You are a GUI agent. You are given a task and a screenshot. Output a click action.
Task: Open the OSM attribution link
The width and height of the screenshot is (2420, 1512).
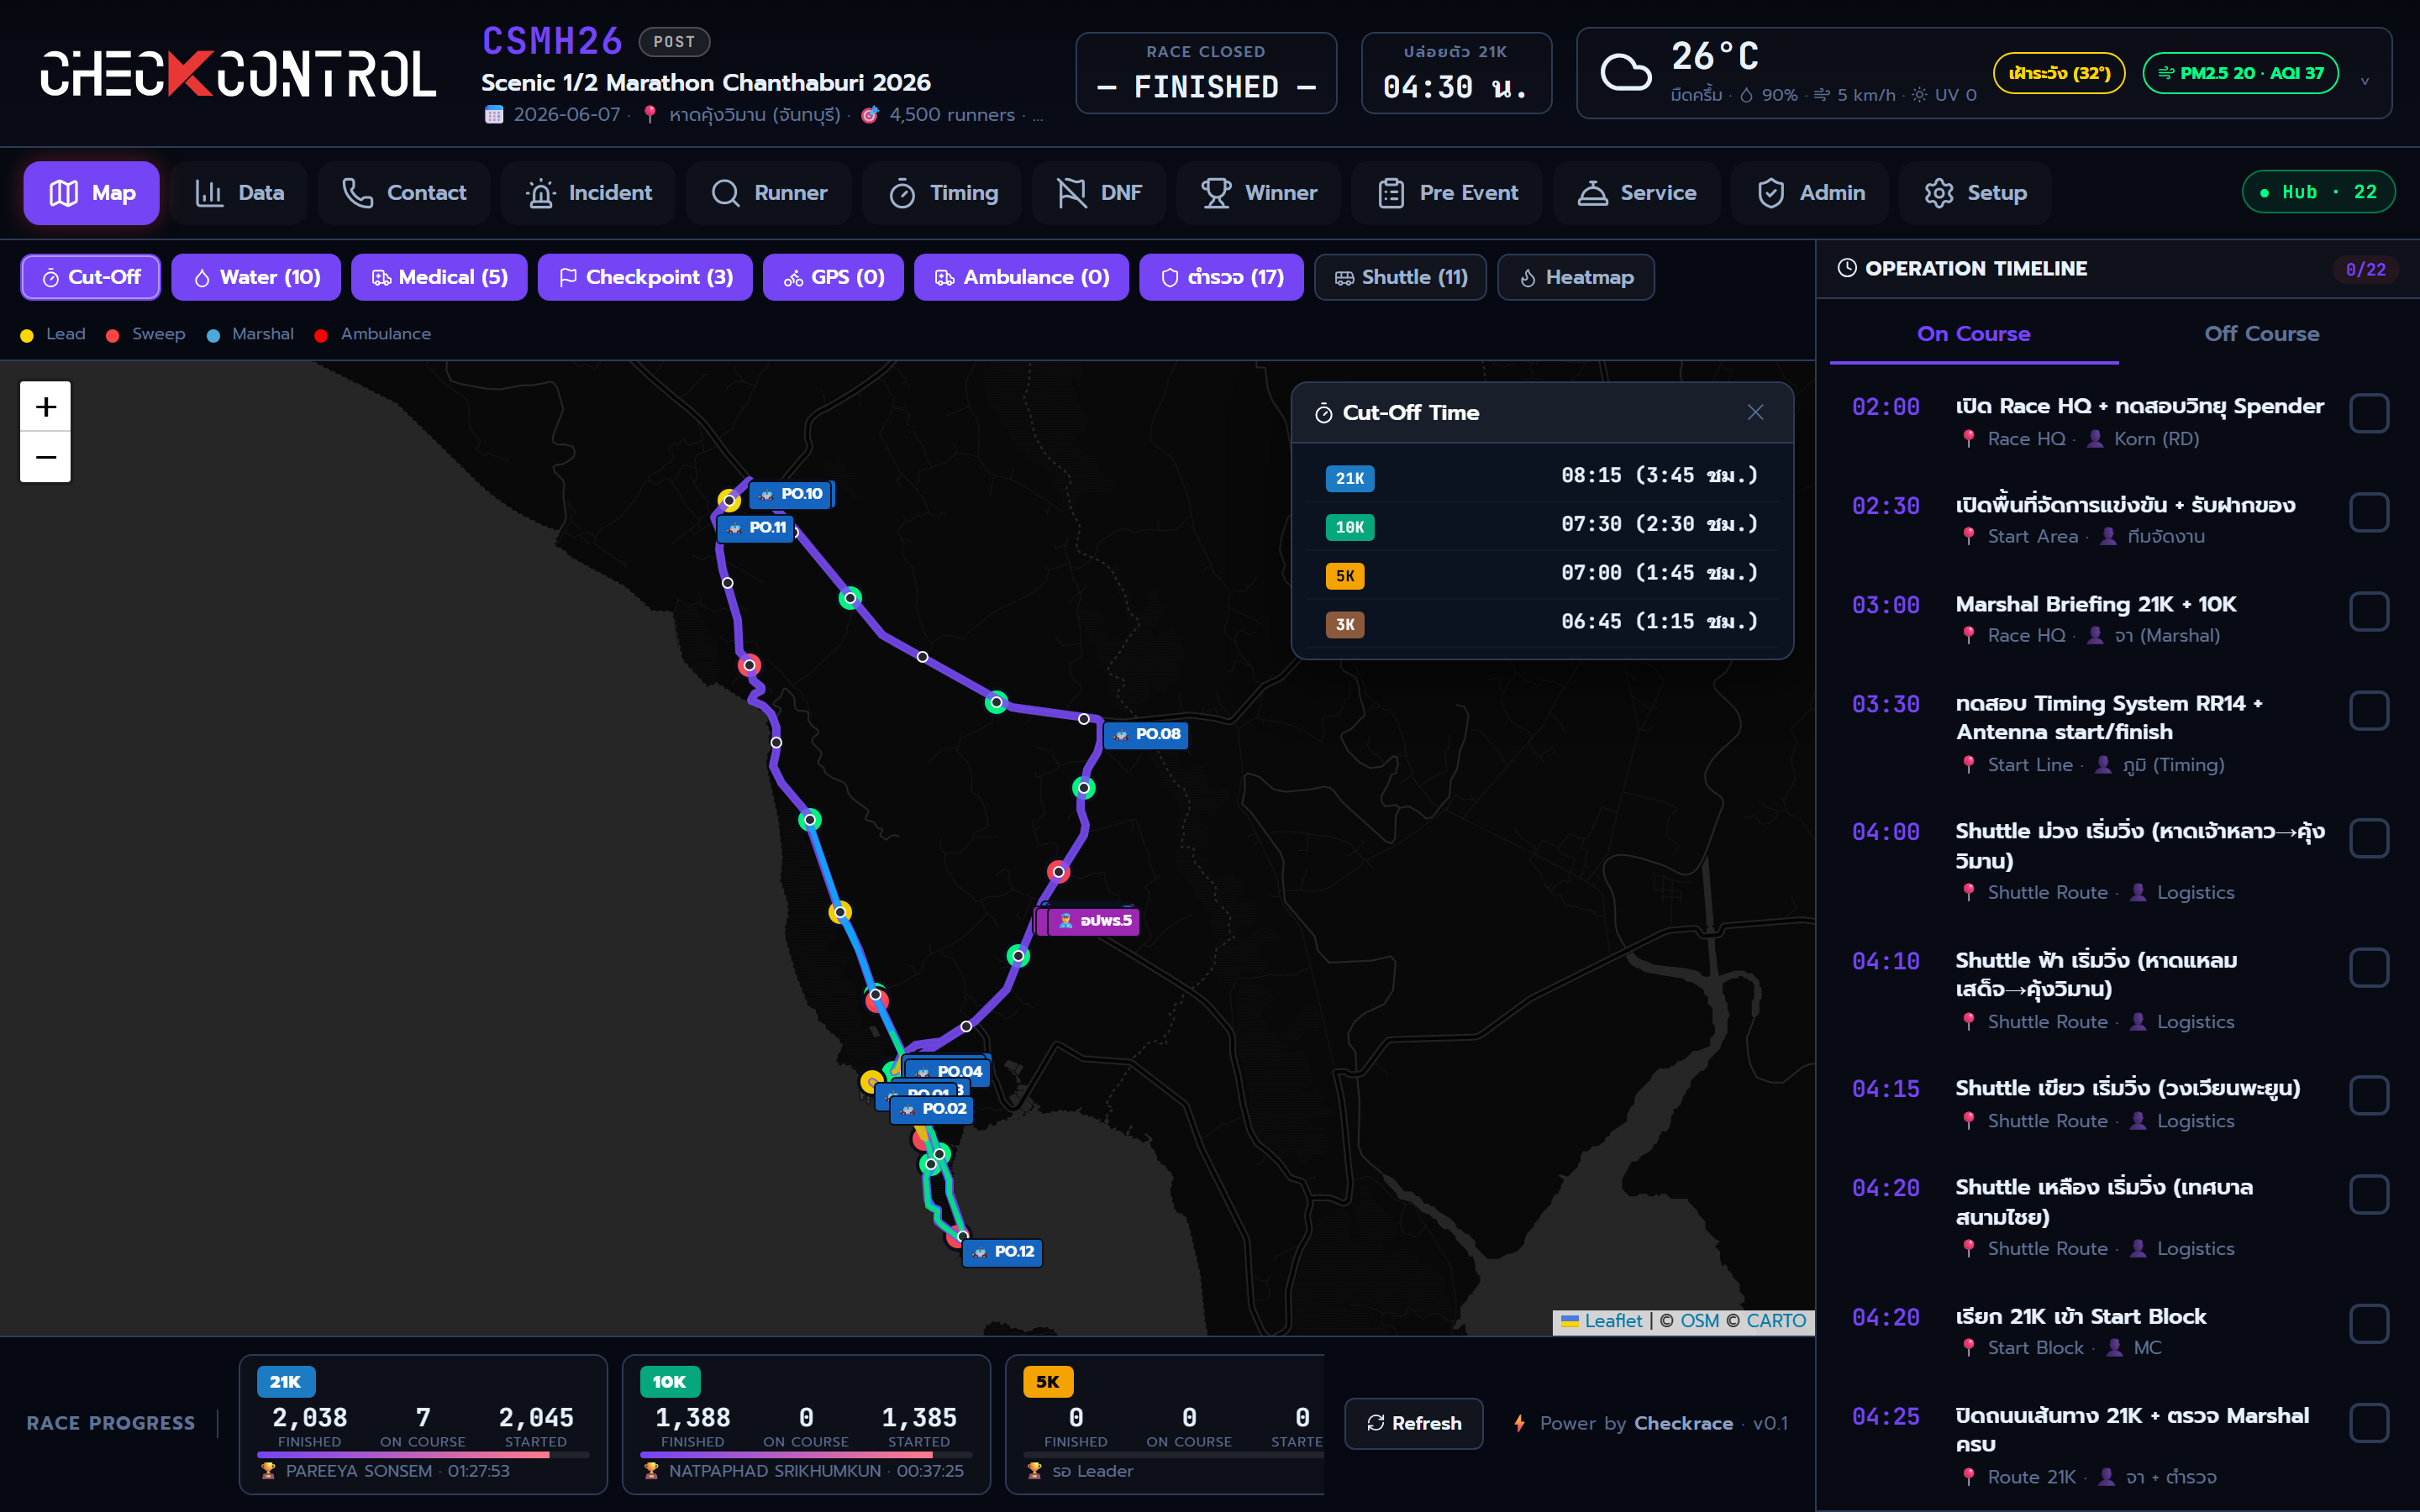click(x=1699, y=1320)
